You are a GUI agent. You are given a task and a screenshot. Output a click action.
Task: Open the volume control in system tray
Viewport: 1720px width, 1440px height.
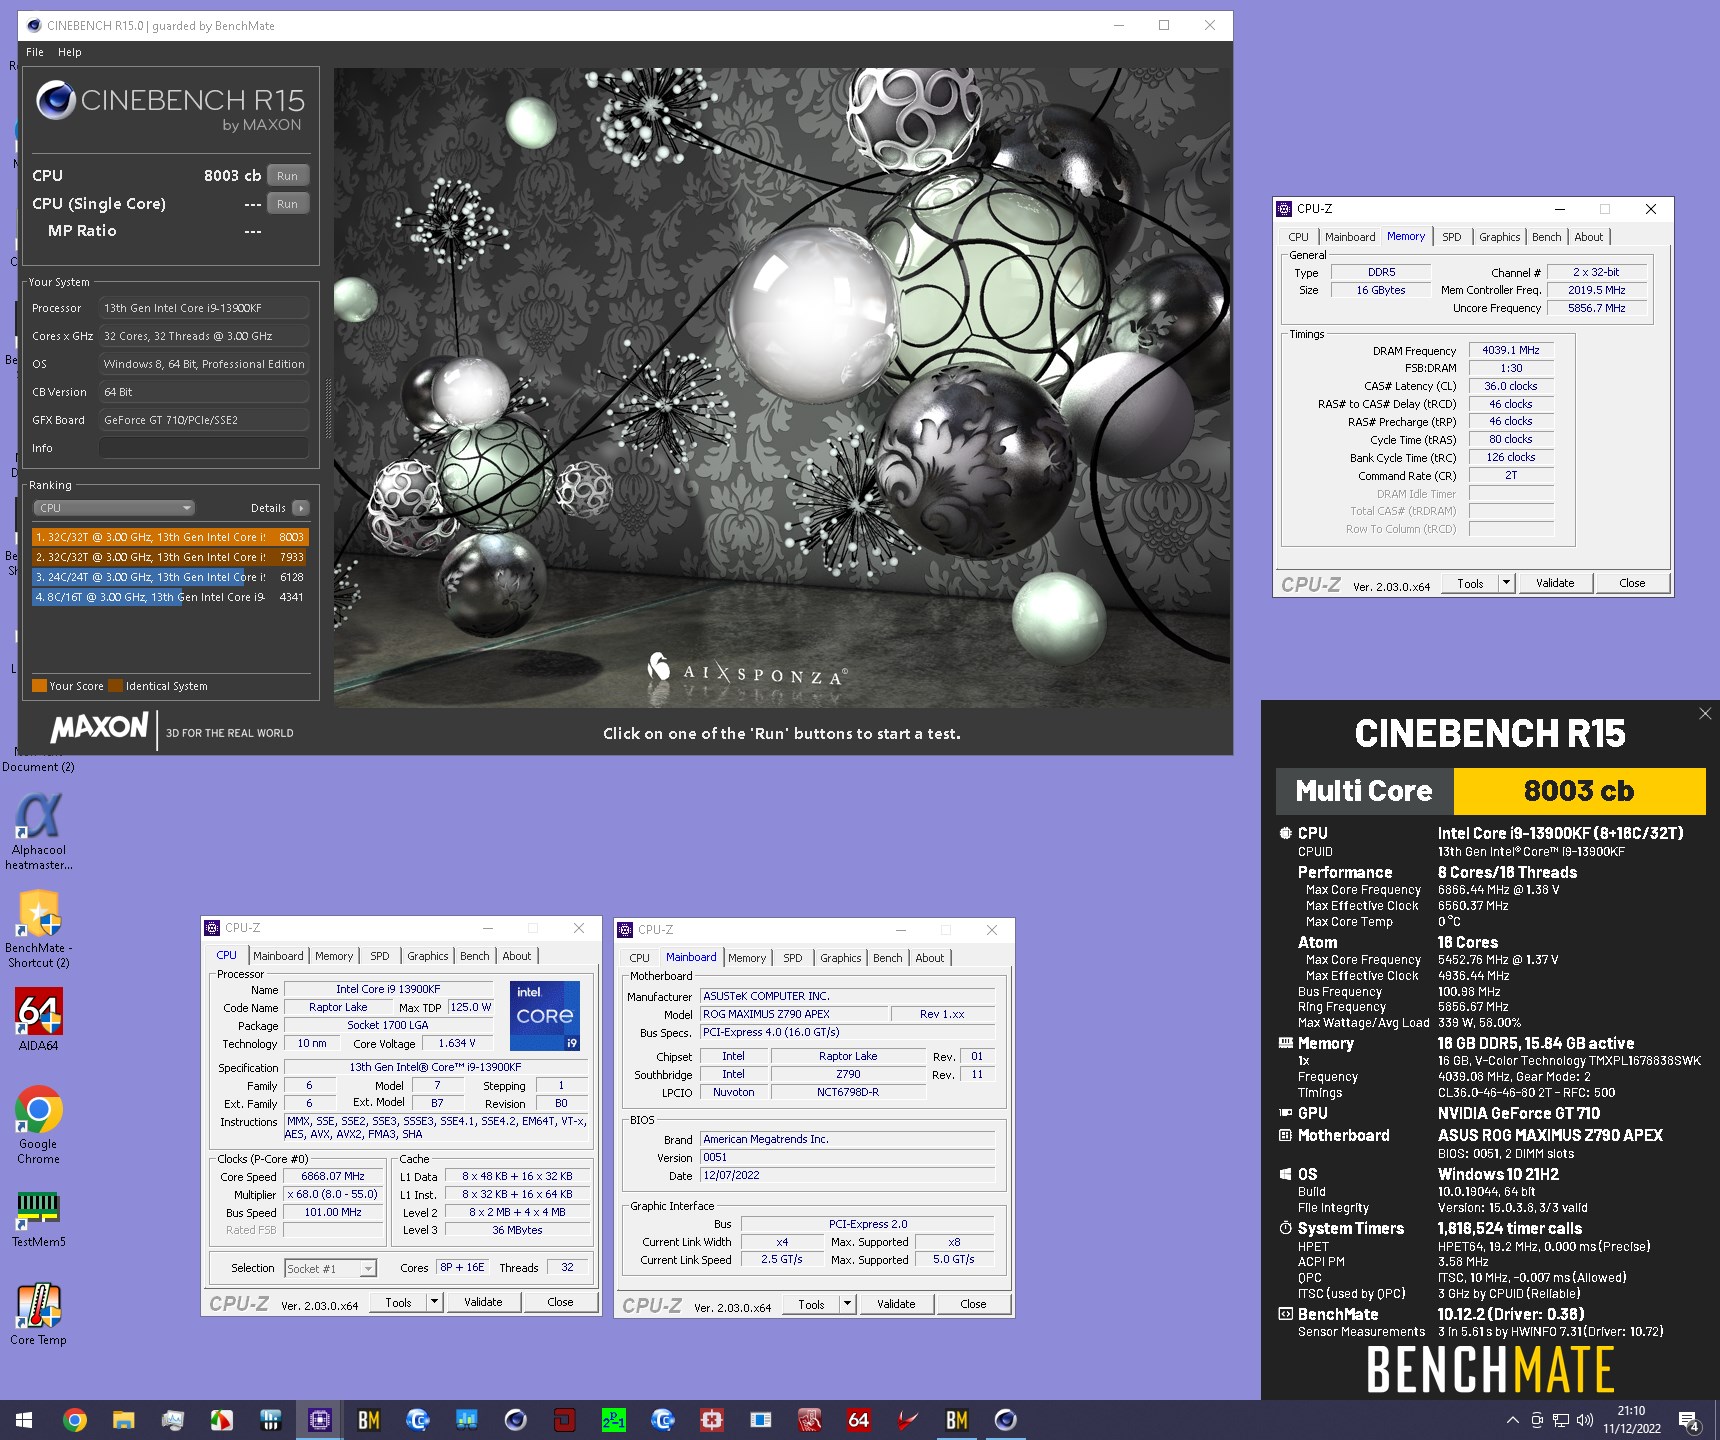tap(1584, 1420)
